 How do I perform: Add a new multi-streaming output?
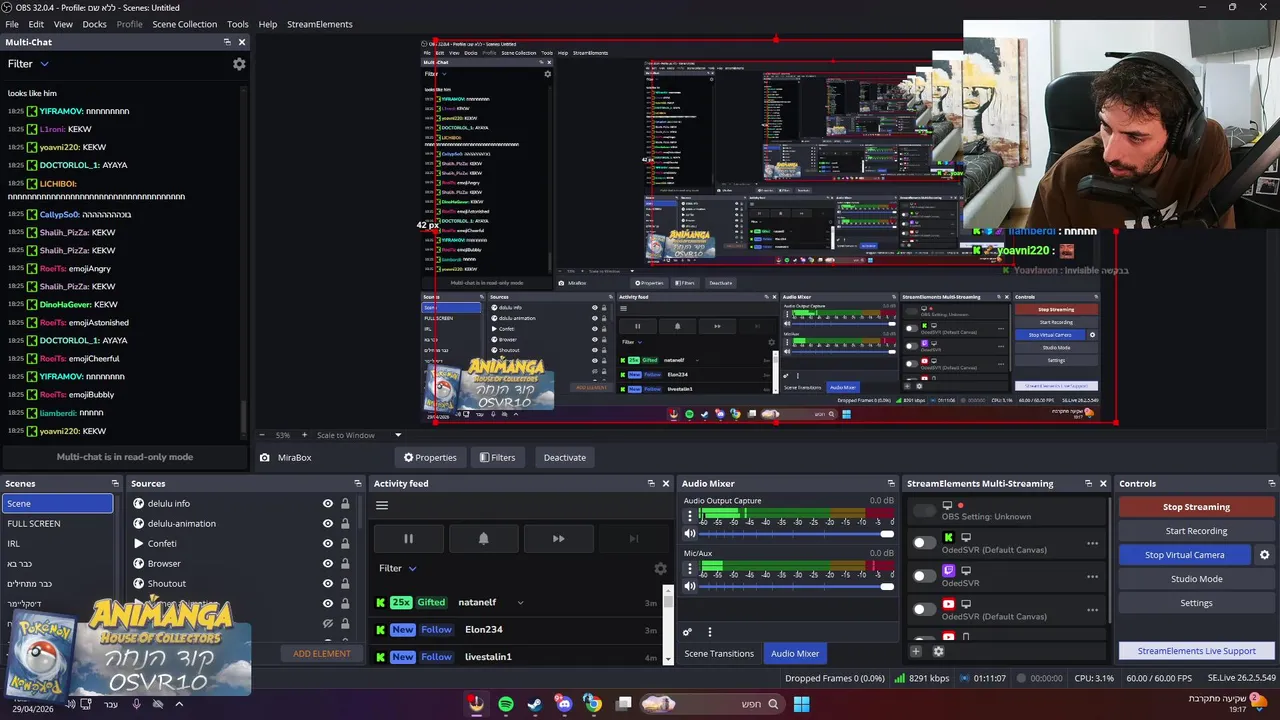coord(915,651)
